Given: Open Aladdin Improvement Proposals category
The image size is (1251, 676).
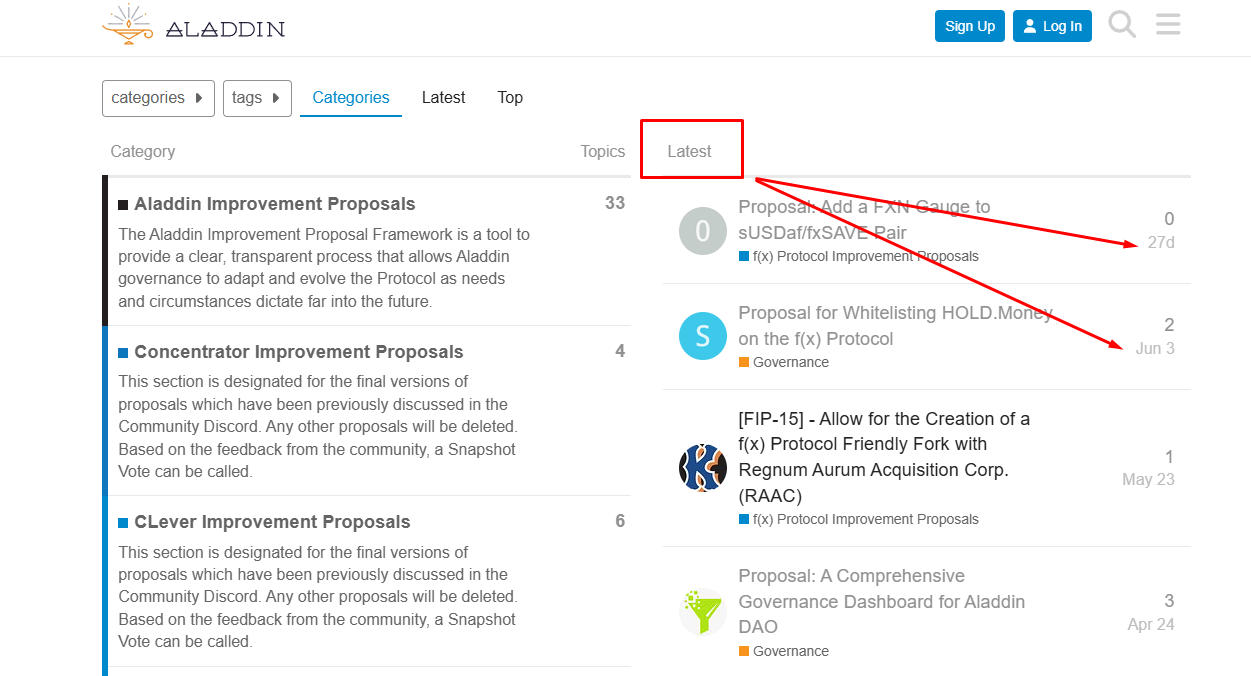Looking at the screenshot, I should click(x=275, y=204).
